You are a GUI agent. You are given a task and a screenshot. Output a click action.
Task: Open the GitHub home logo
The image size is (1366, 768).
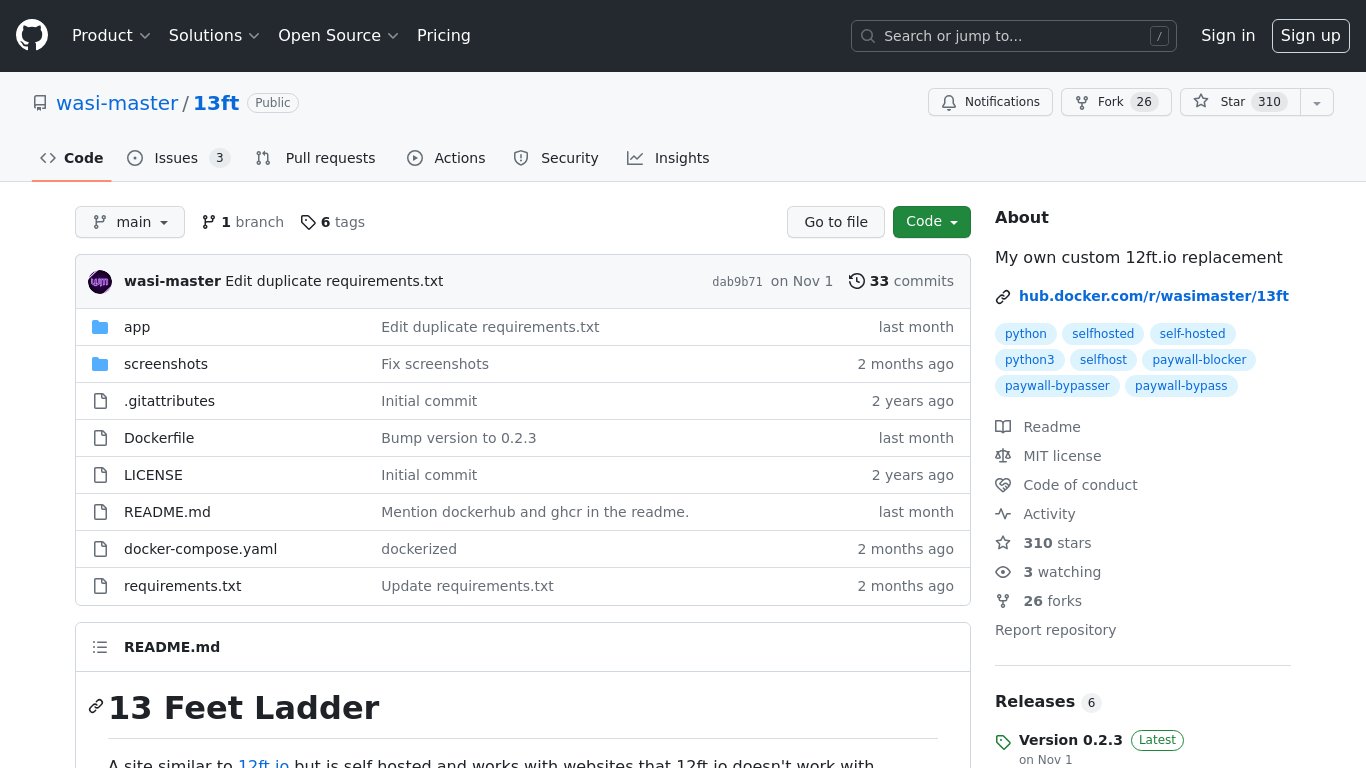point(32,36)
